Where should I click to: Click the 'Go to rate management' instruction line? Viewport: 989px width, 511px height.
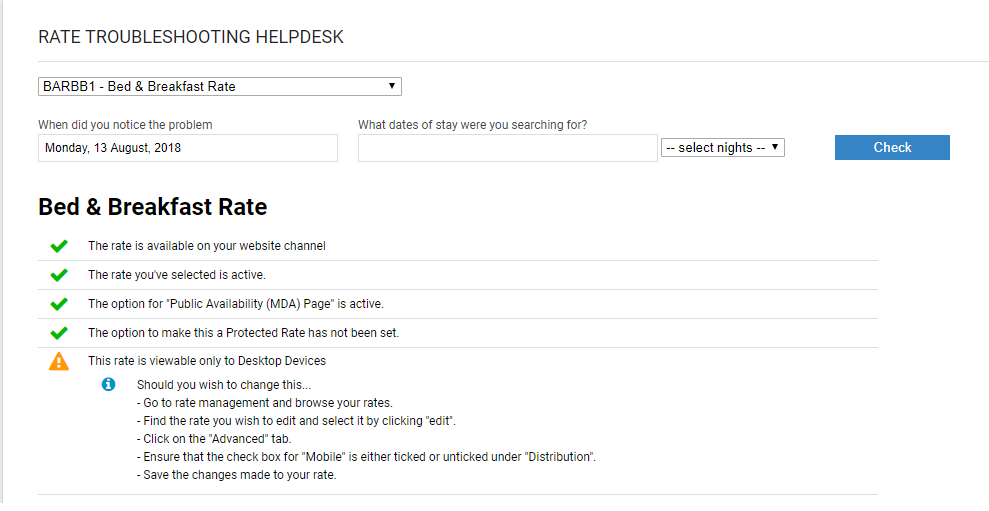tap(264, 403)
